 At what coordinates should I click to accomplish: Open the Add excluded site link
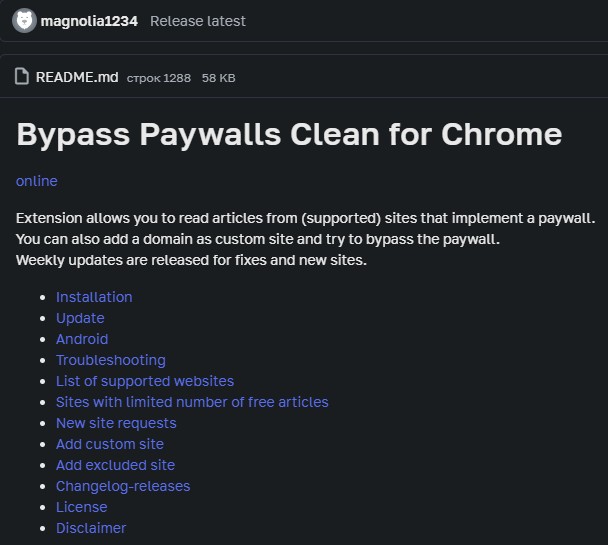point(116,465)
